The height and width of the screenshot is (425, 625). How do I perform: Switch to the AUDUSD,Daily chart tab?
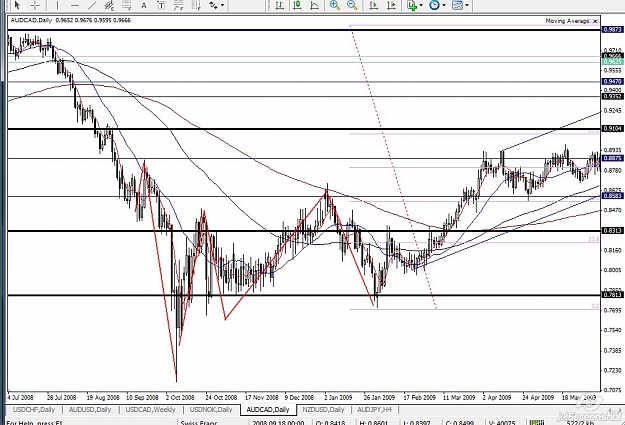[90, 409]
